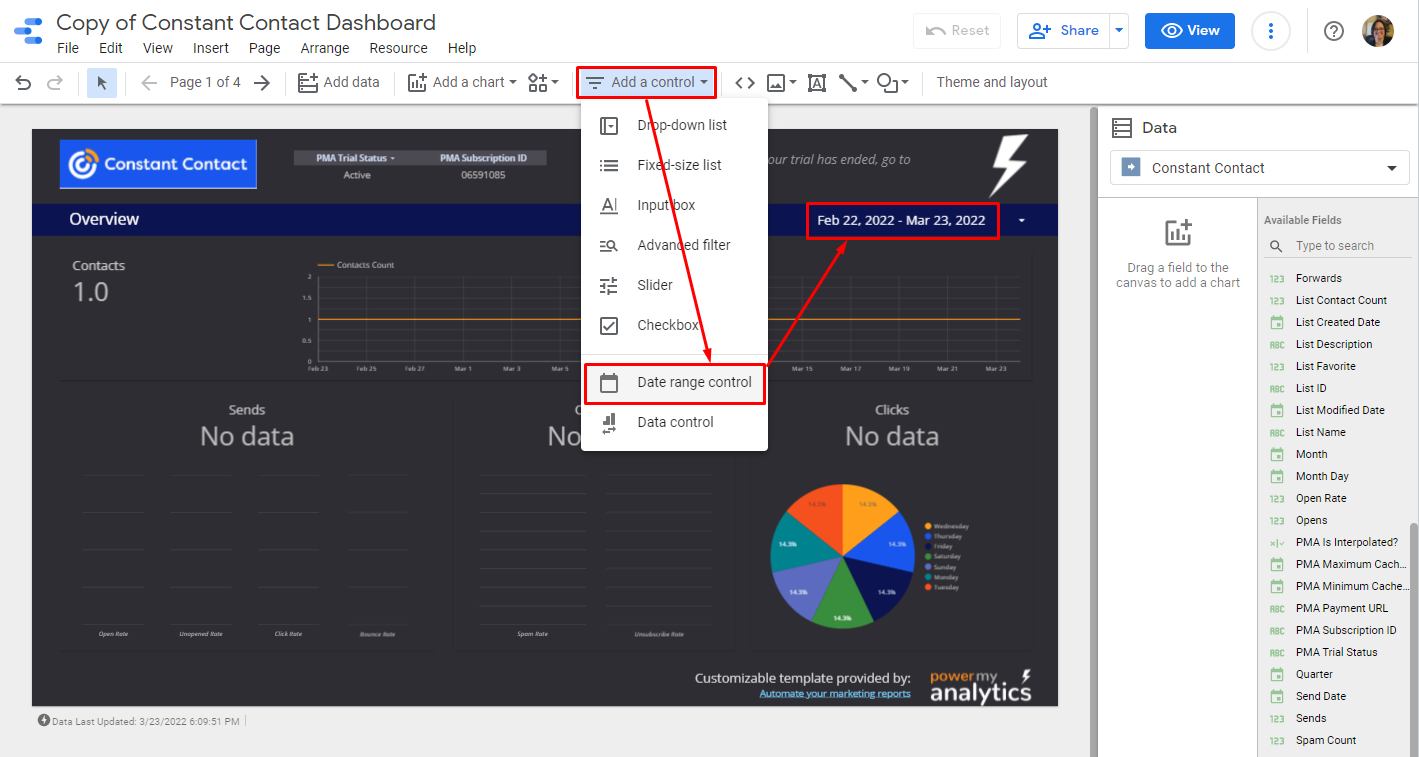1419x757 pixels.
Task: Choose Checkbox from the control menu
Action: (x=668, y=325)
